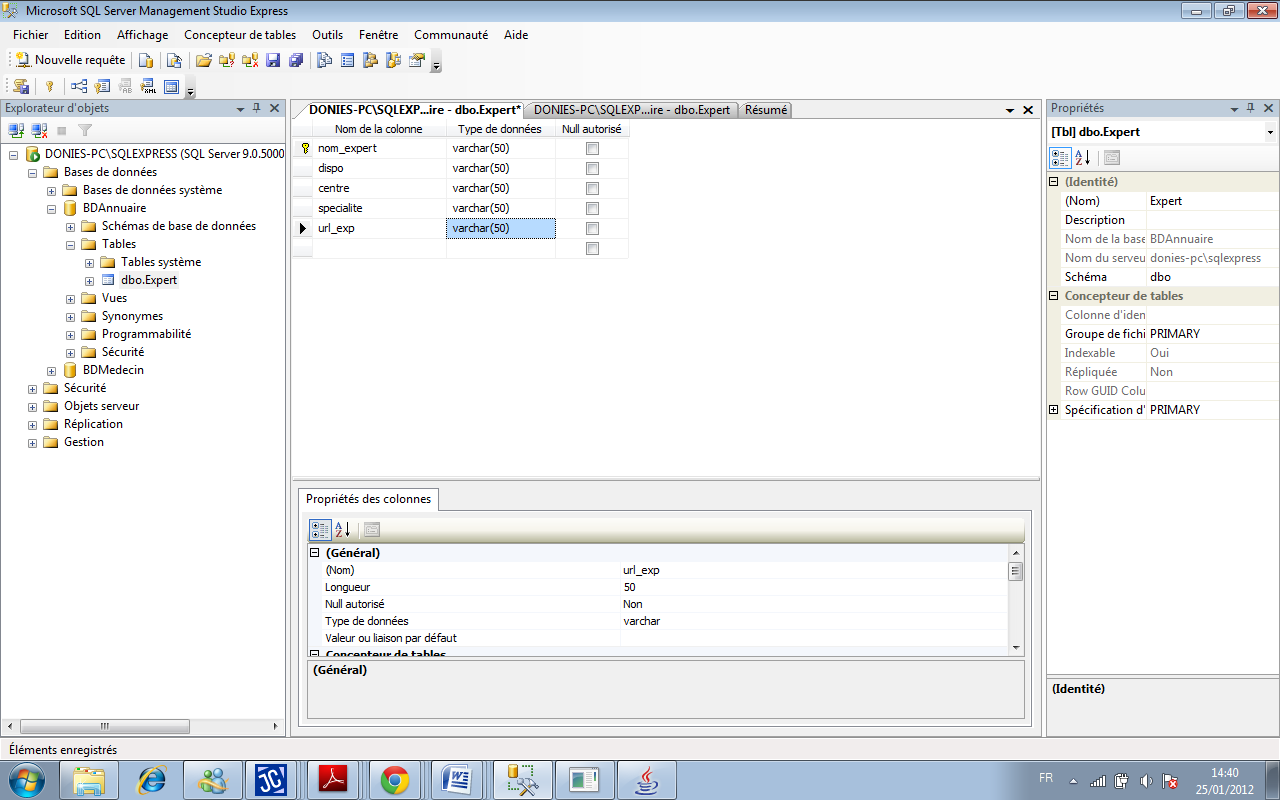Viewport: 1280px width, 800px height.
Task: Open Microsoft Word from the taskbar
Action: click(x=457, y=780)
